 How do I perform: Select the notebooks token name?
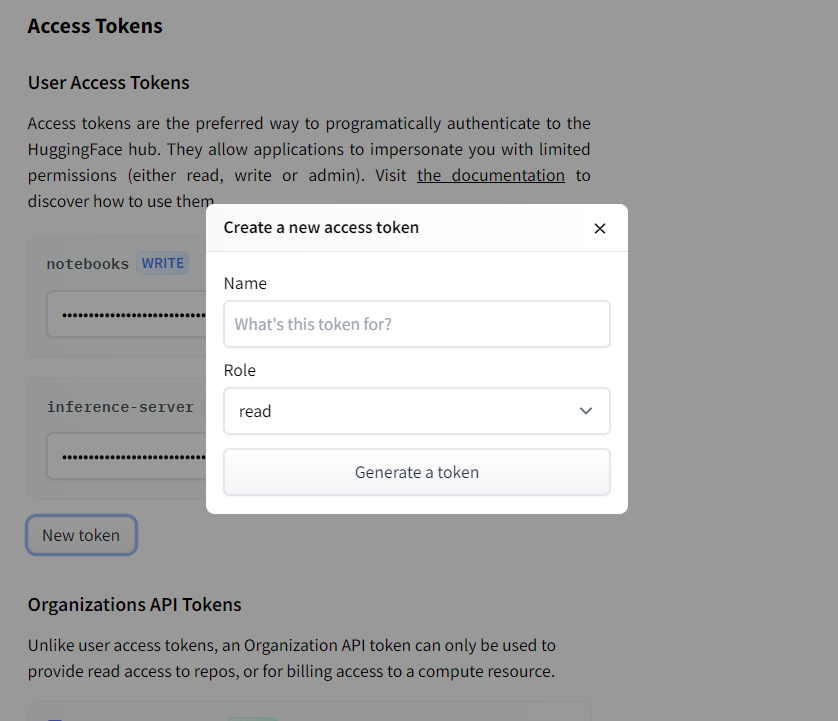pyautogui.click(x=87, y=264)
